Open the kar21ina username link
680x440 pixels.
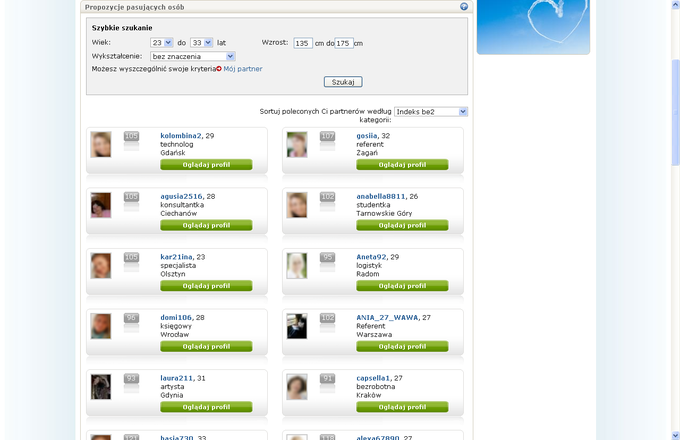tap(177, 257)
